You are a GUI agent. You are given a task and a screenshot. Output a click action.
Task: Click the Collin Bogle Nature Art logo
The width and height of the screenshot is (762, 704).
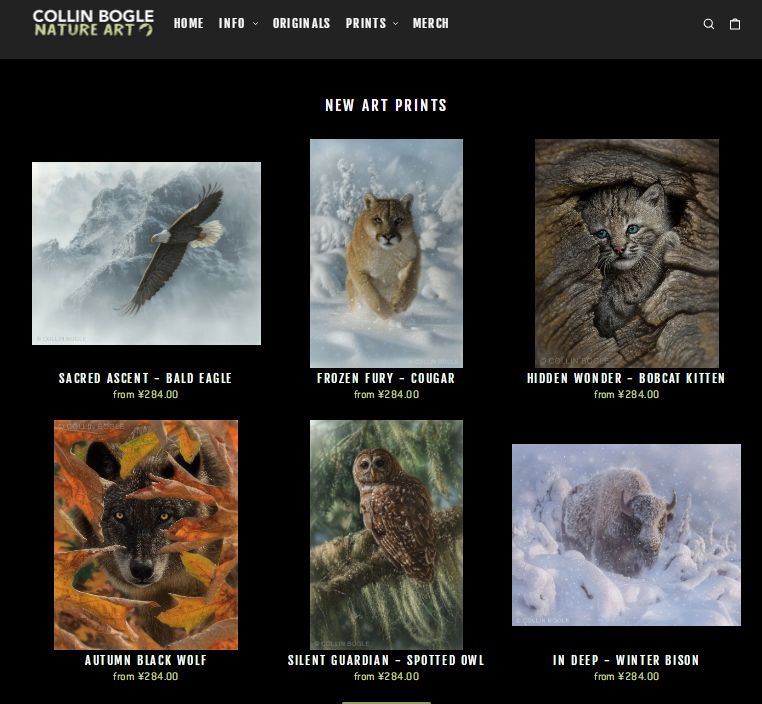coord(93,23)
